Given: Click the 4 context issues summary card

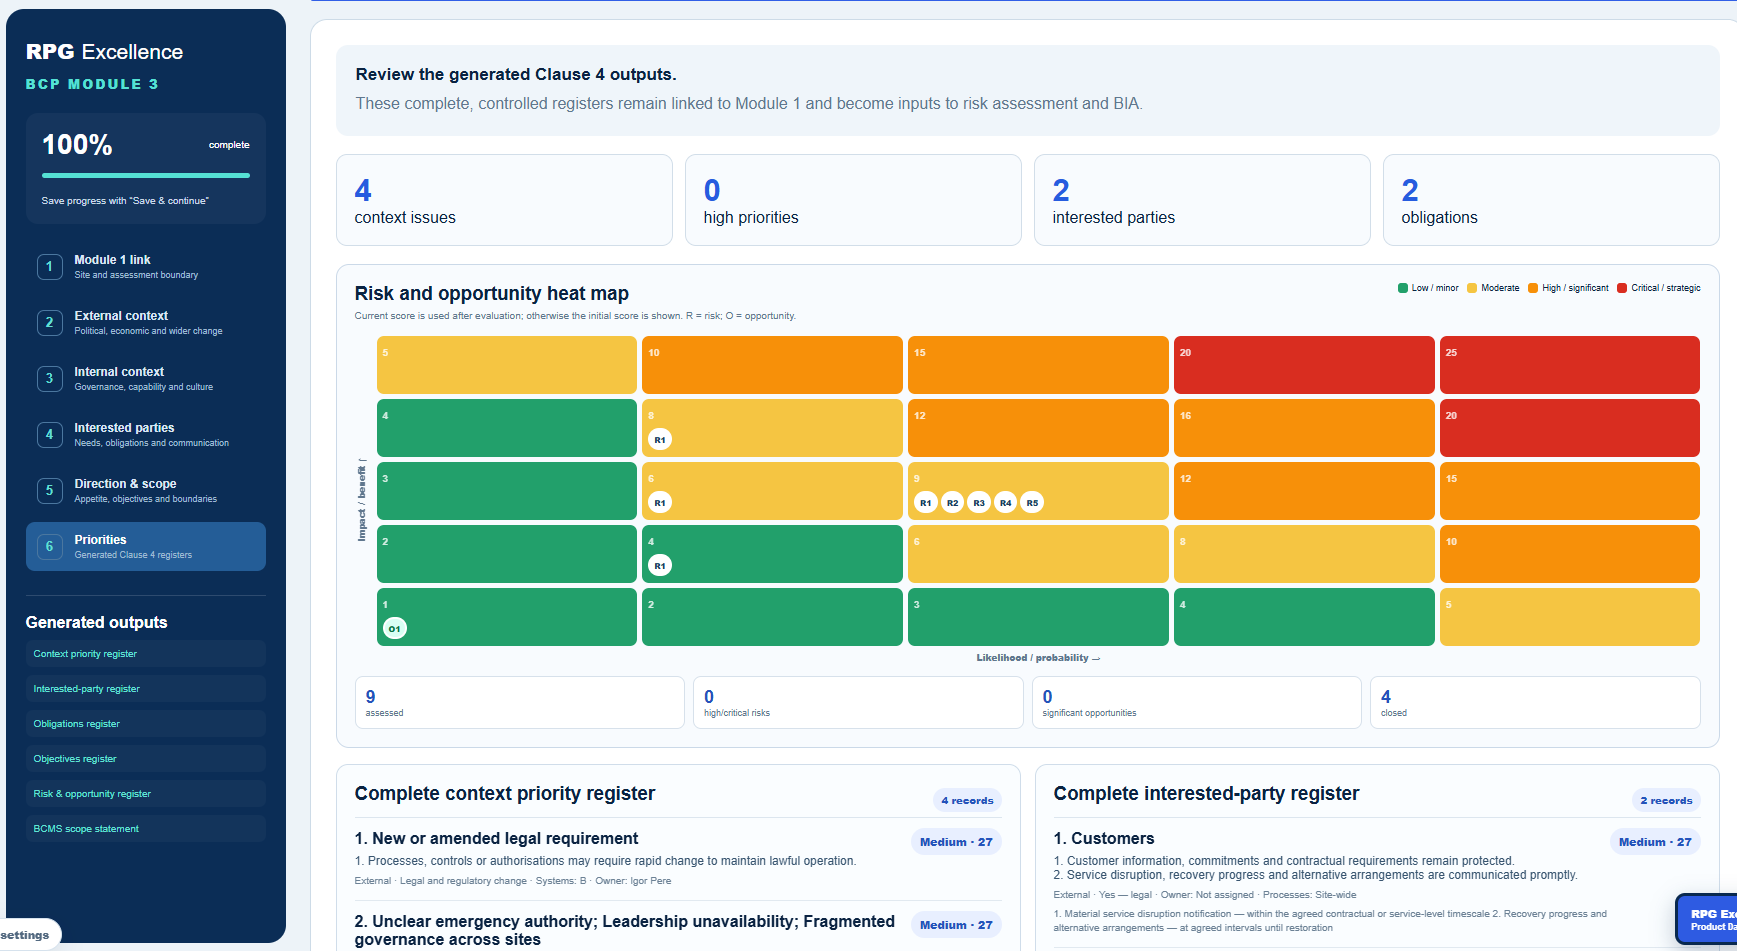Looking at the screenshot, I should [x=504, y=200].
